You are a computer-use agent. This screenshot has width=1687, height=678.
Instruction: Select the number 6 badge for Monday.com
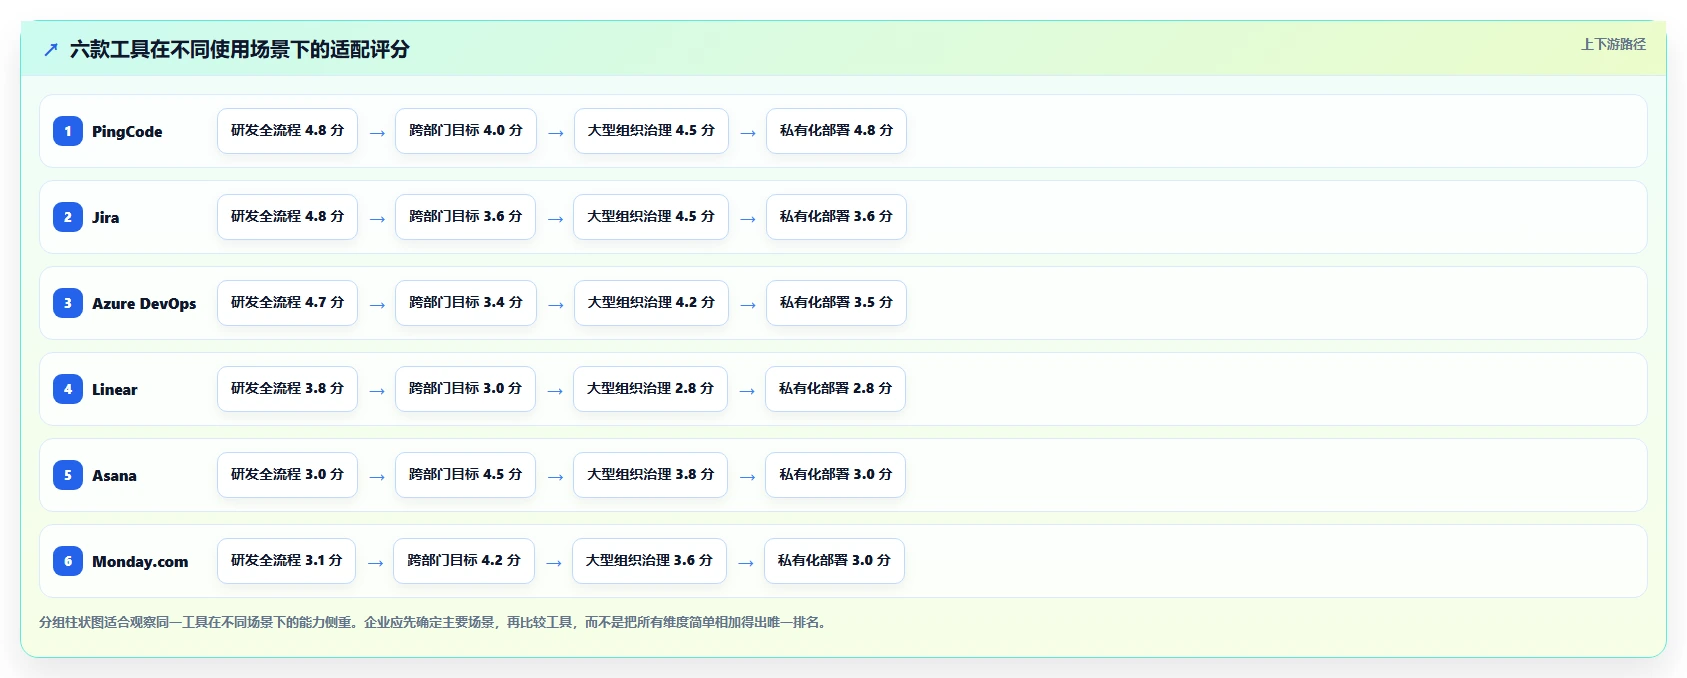tap(68, 561)
